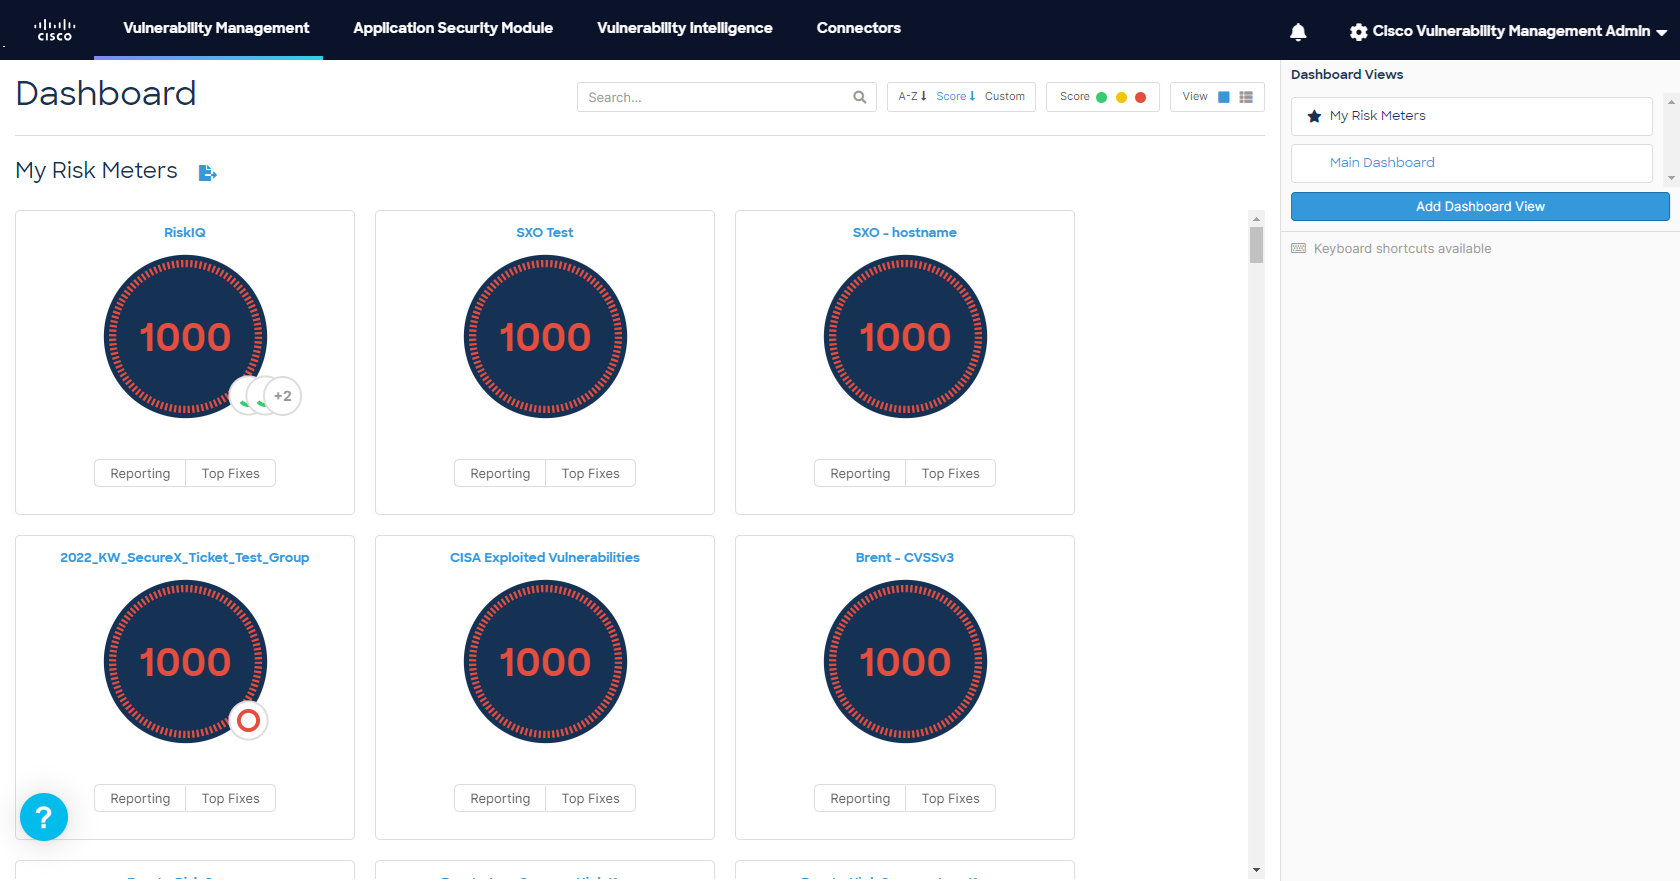Image resolution: width=1680 pixels, height=881 pixels.
Task: Click Dashboard Views list down arrow
Action: [x=1672, y=178]
